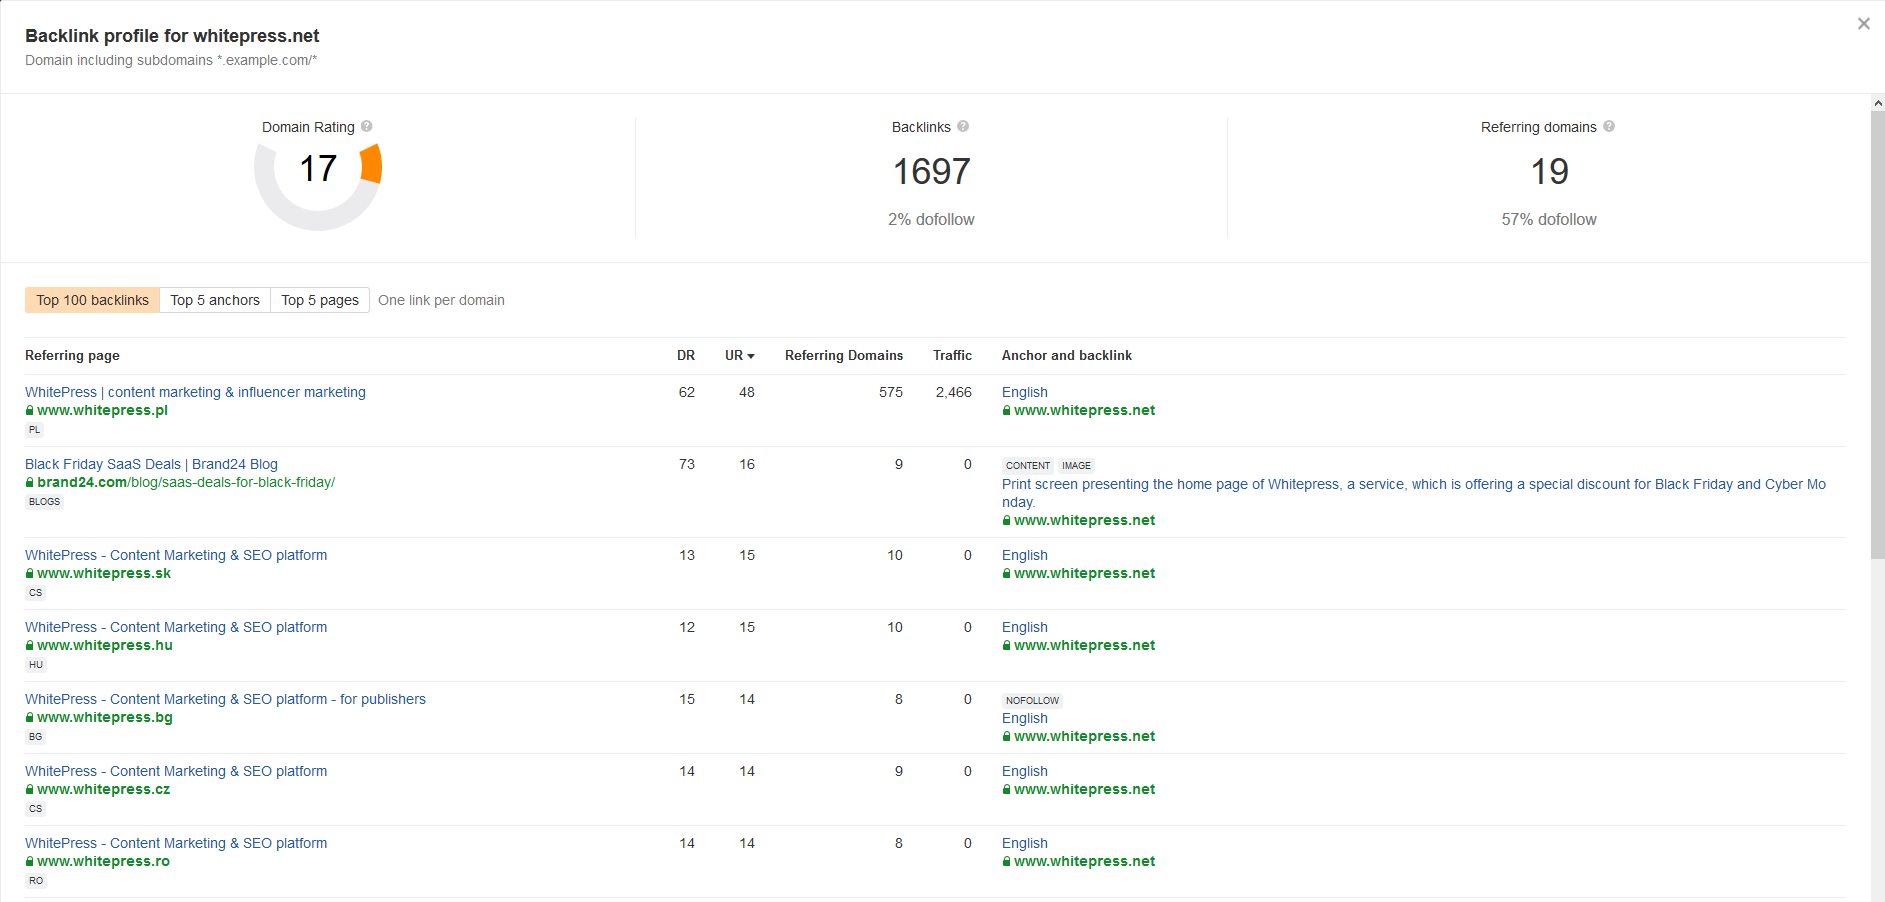Click the English anchor in the whitepress.pl row
Viewport: 1885px width, 902px height.
pos(1025,392)
